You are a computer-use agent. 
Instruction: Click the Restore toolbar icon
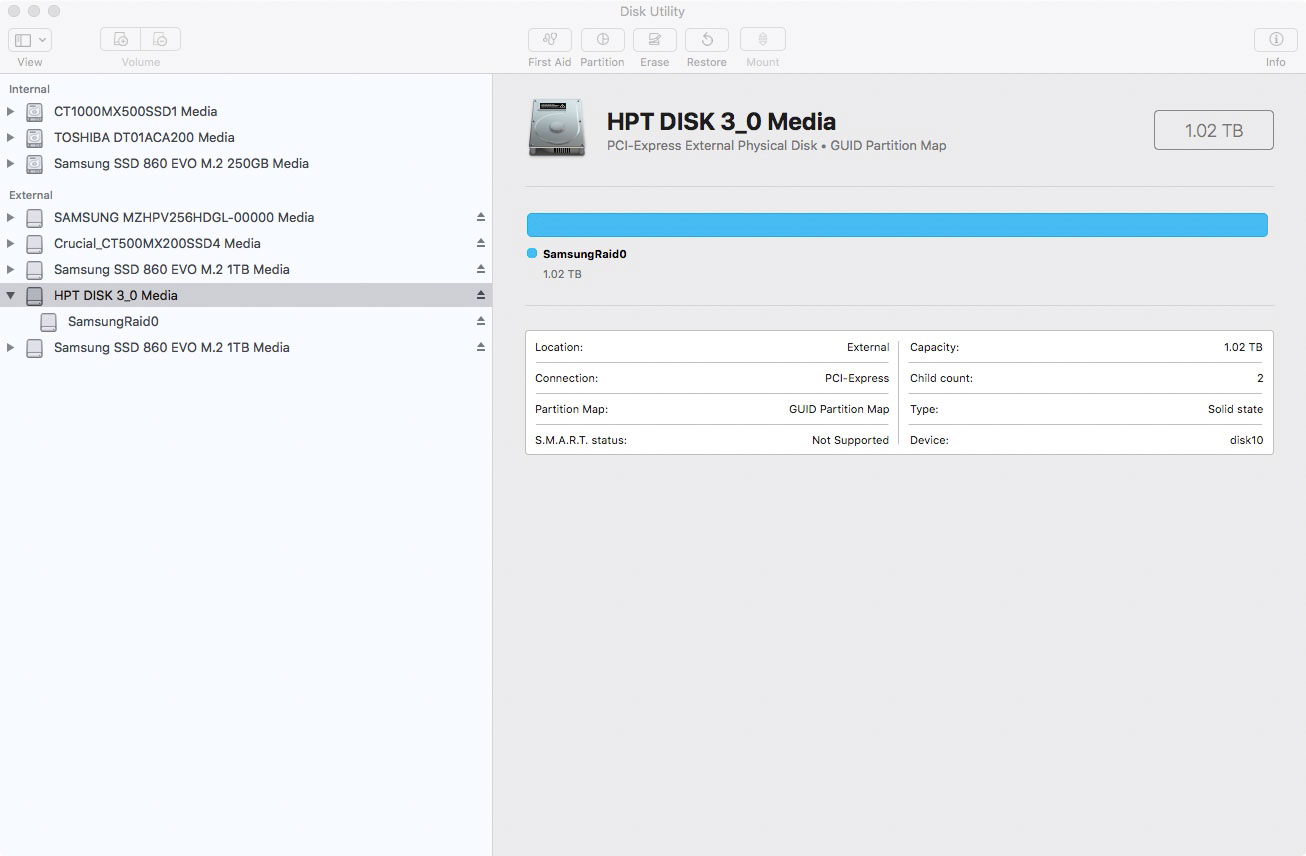(x=707, y=40)
